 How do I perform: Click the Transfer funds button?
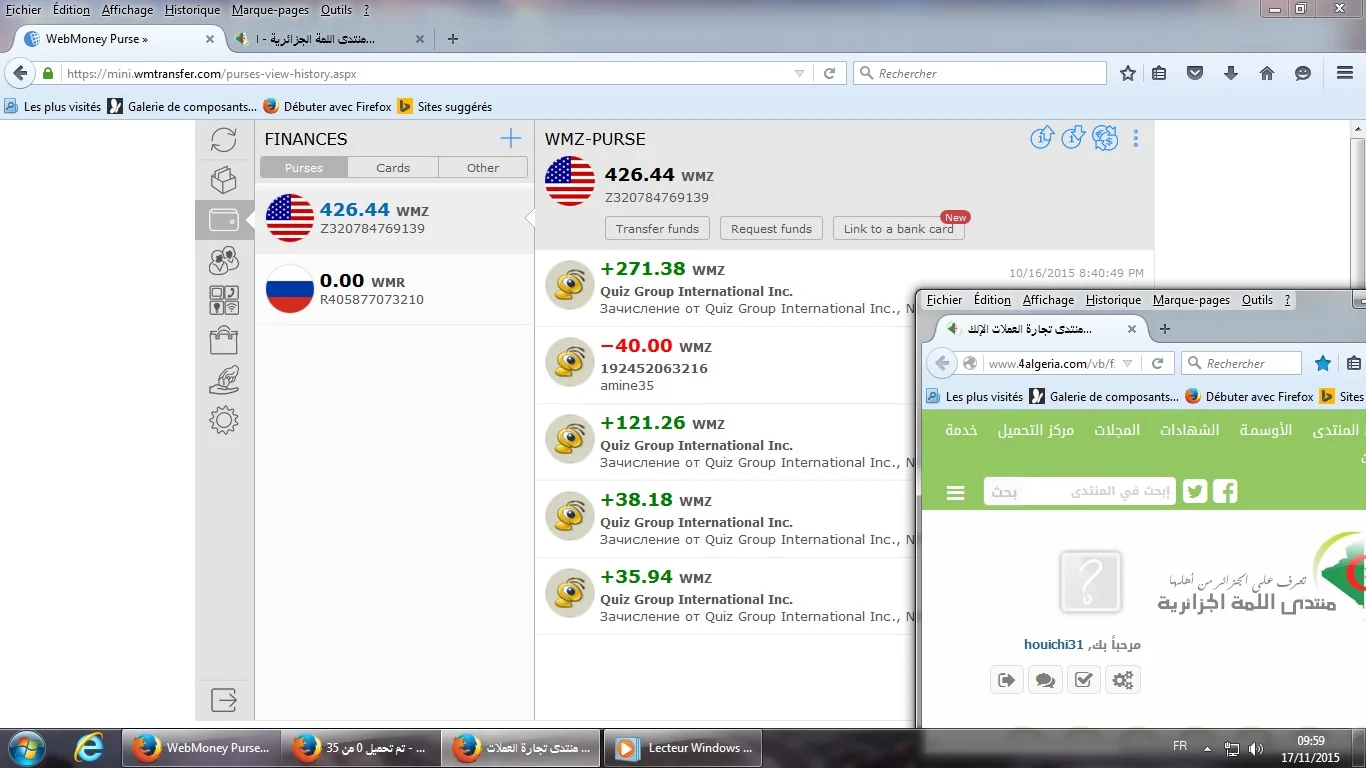click(657, 229)
